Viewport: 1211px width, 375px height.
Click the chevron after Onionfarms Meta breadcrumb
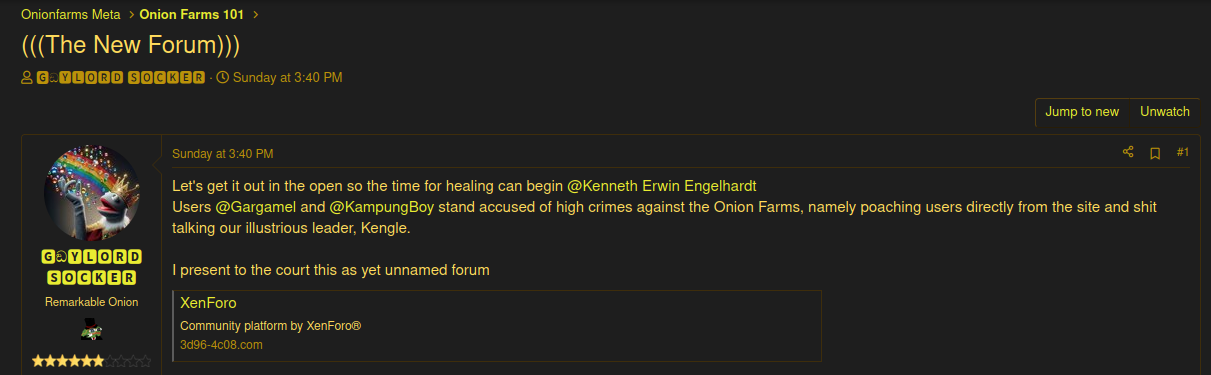coord(129,14)
